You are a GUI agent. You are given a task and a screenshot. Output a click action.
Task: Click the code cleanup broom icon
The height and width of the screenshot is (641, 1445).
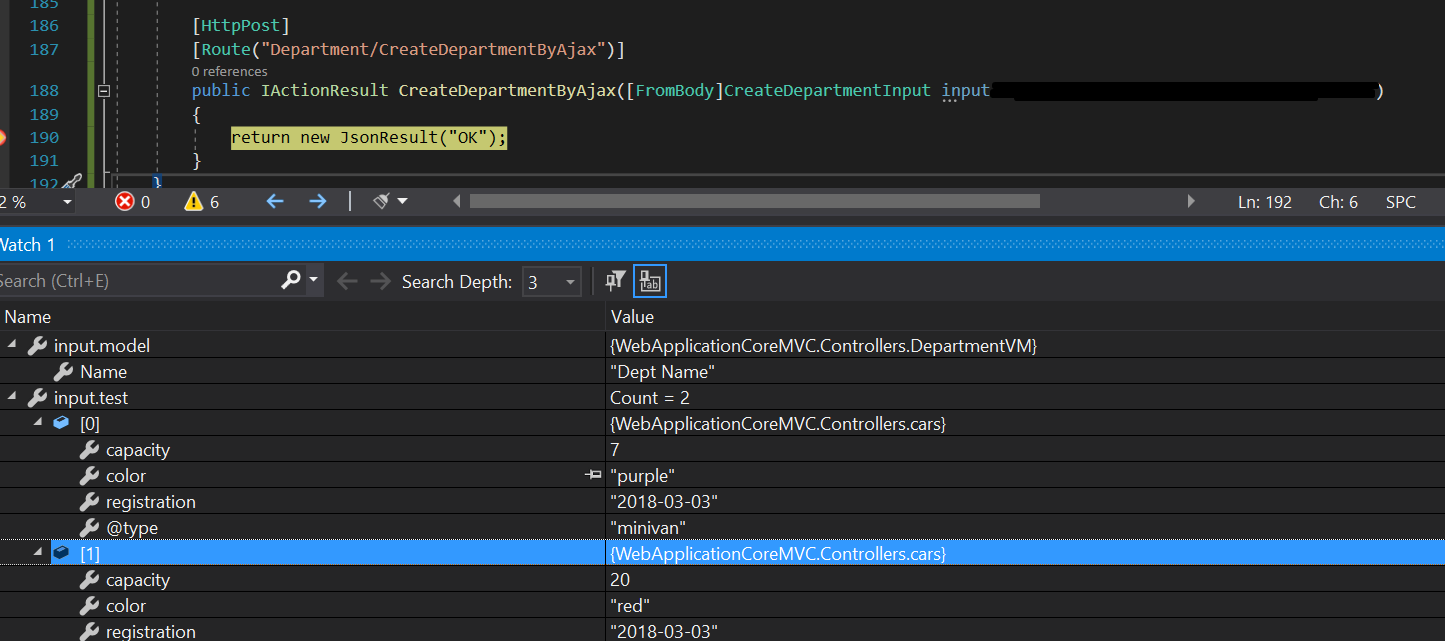[x=381, y=202]
